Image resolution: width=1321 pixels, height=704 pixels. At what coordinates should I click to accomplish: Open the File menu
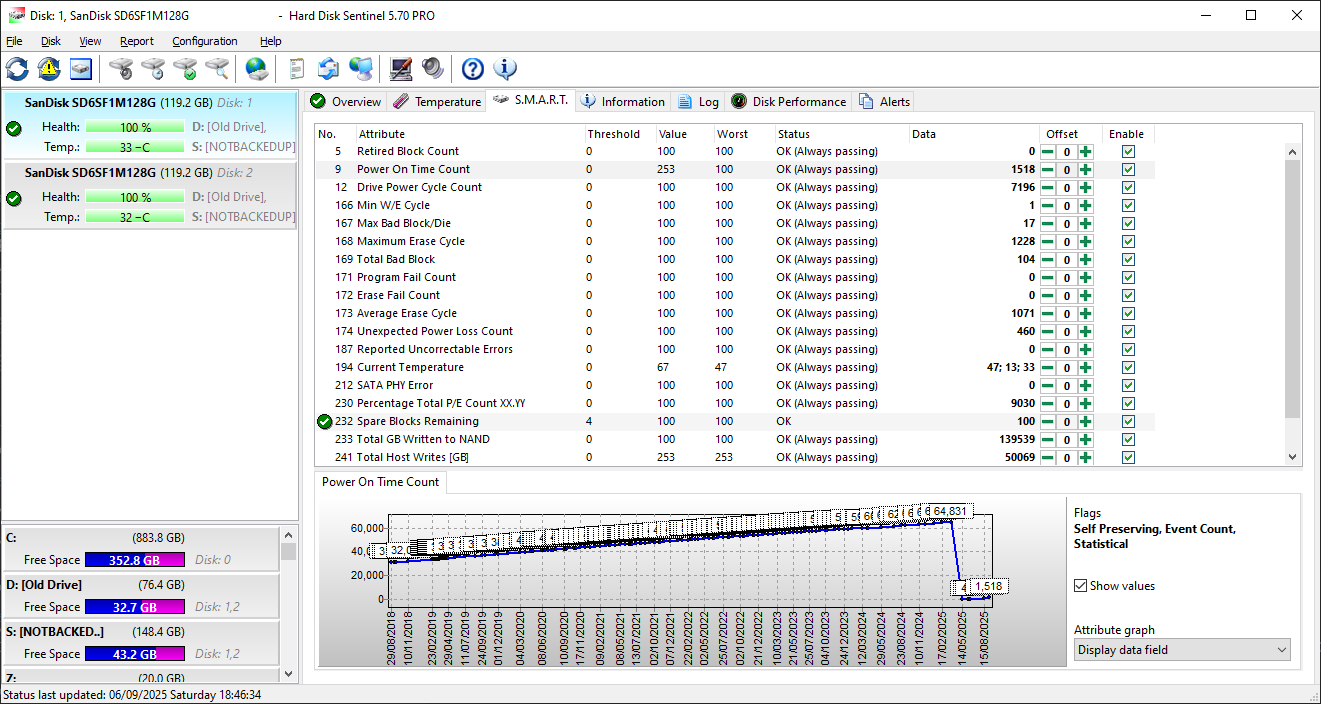point(14,41)
